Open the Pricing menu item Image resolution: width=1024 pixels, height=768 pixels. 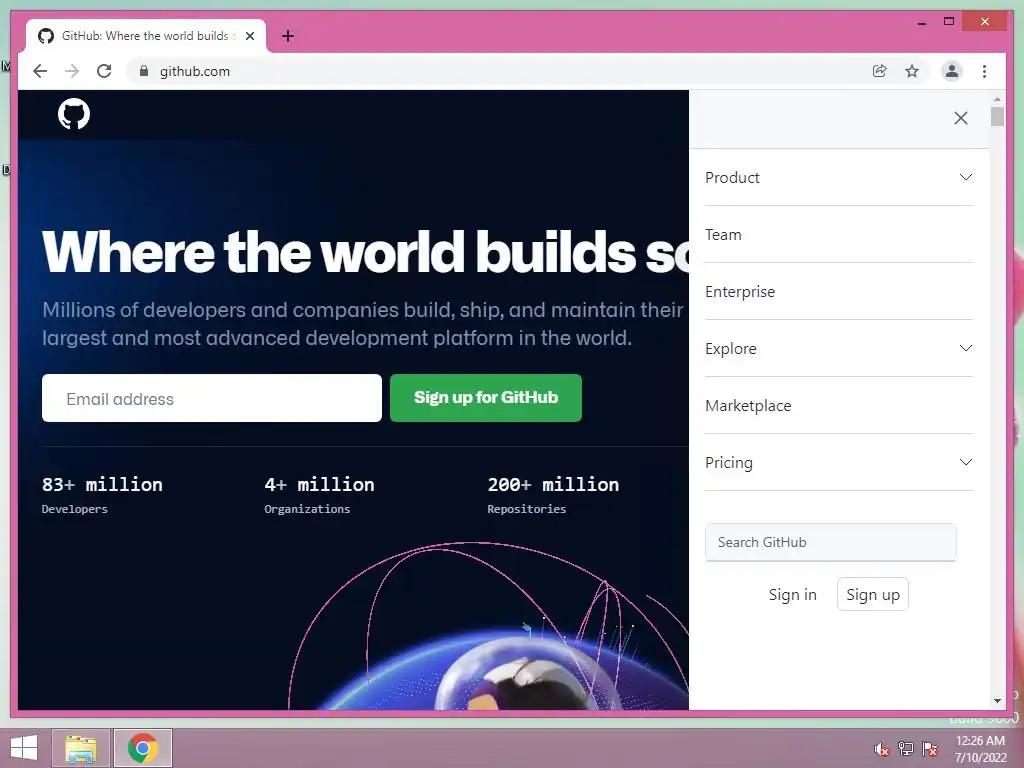(x=839, y=462)
